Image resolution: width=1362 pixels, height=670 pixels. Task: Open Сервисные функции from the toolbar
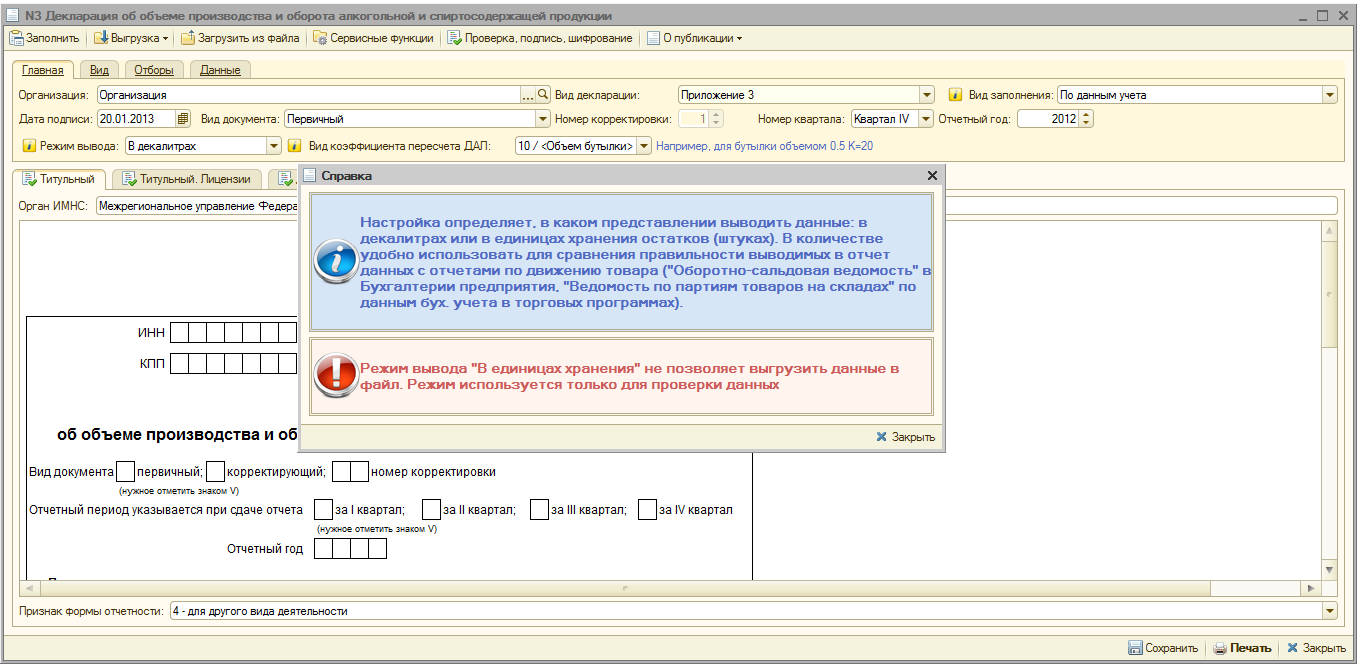[x=373, y=38]
